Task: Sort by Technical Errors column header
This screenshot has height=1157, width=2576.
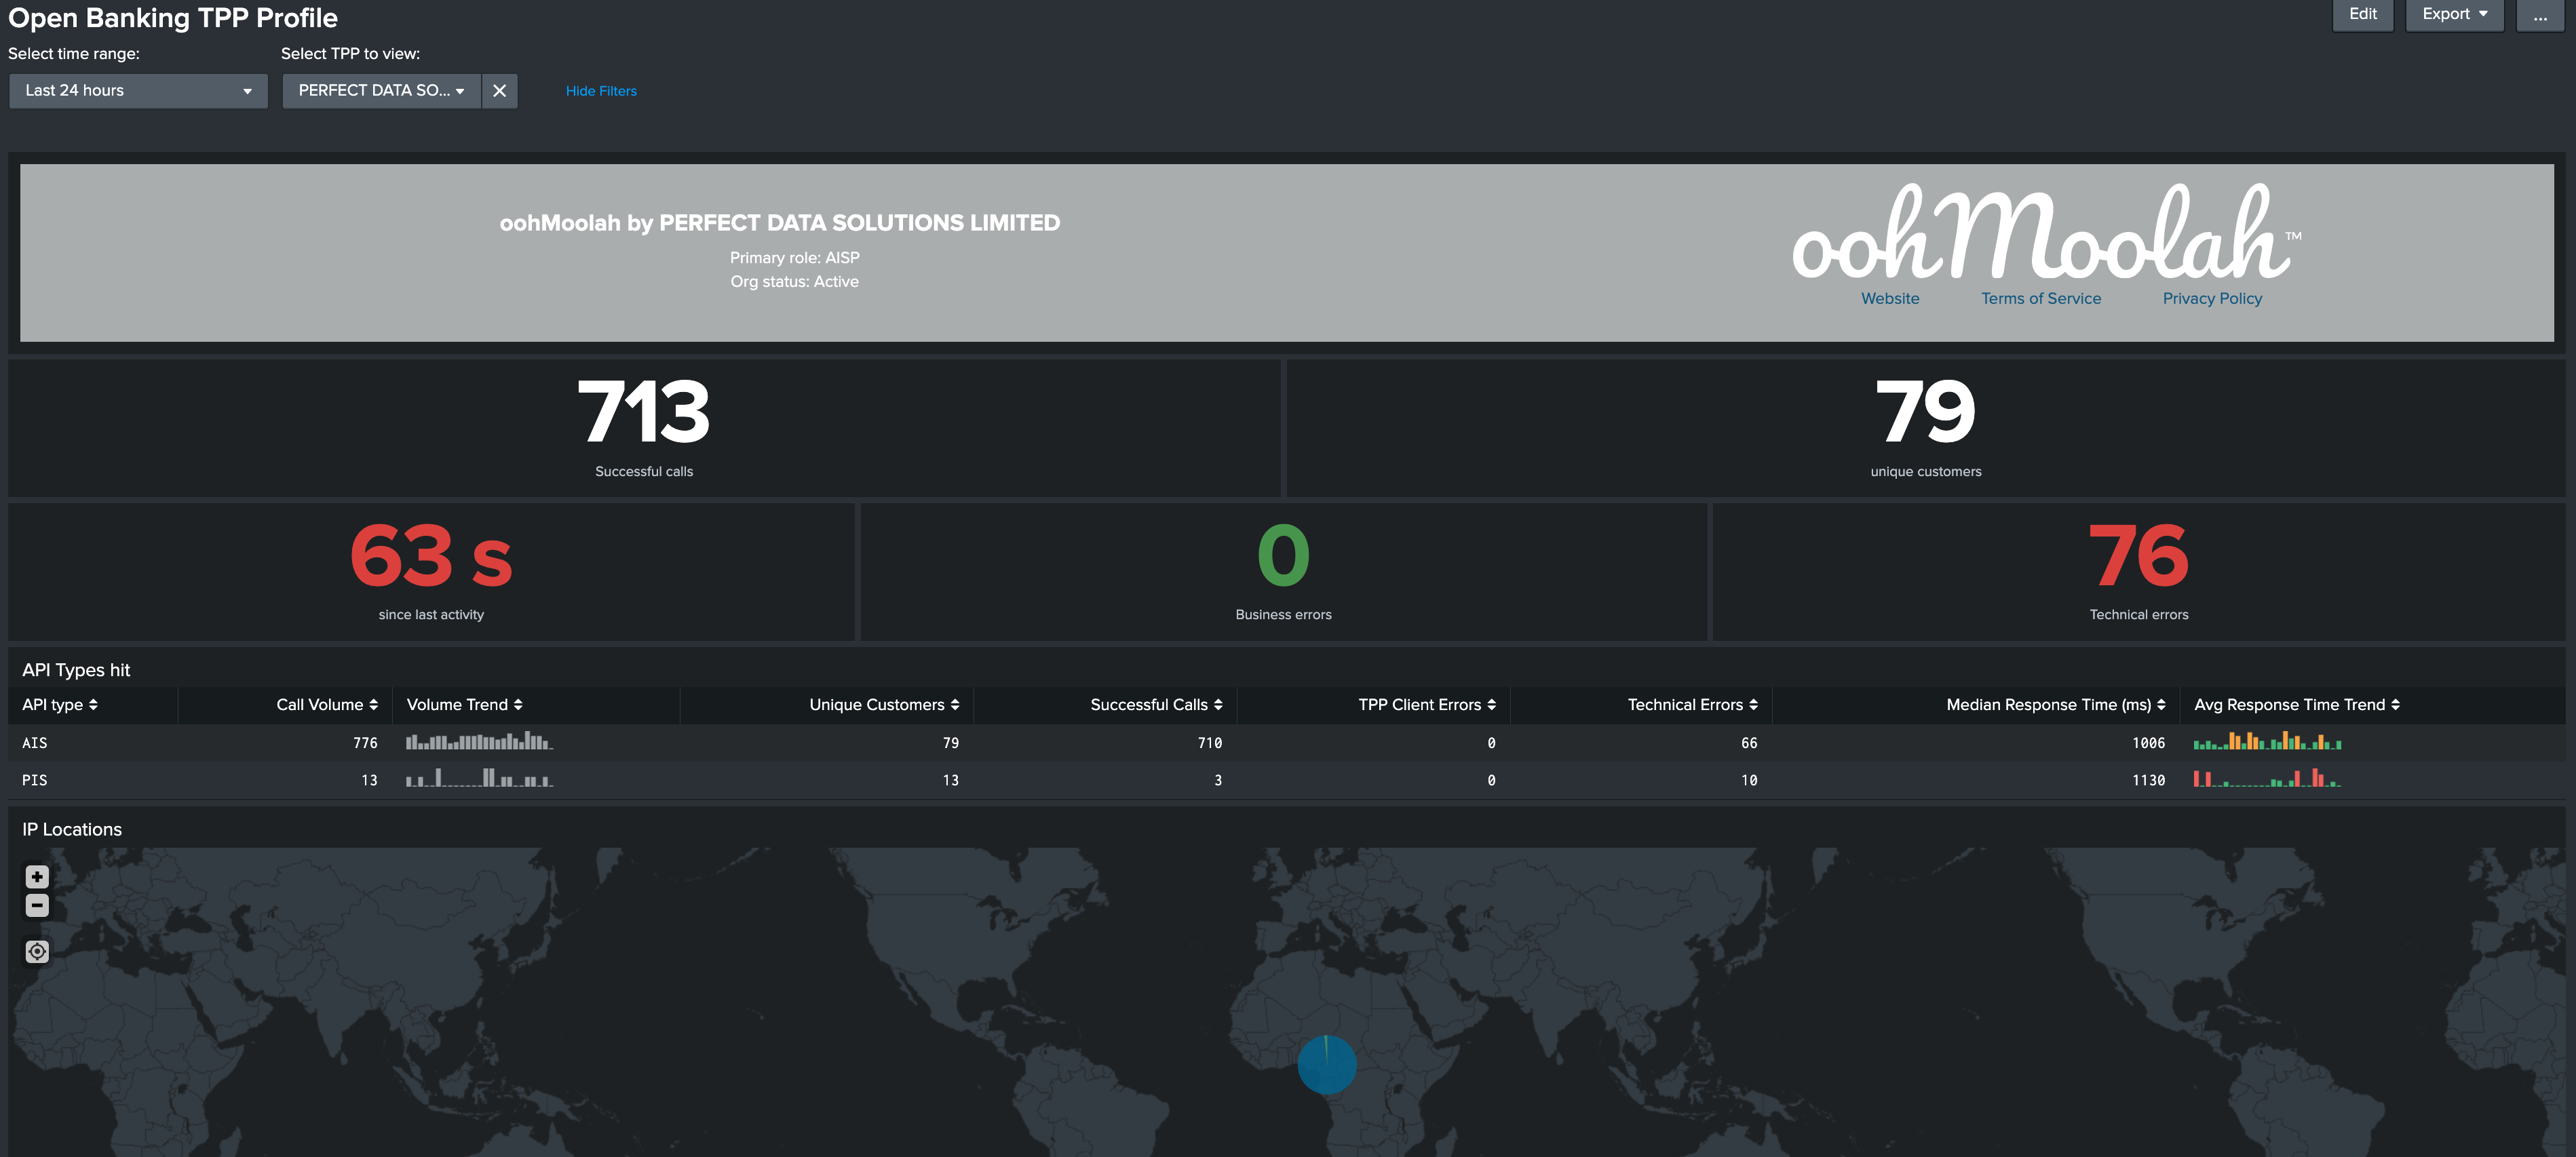Action: [x=1691, y=704]
